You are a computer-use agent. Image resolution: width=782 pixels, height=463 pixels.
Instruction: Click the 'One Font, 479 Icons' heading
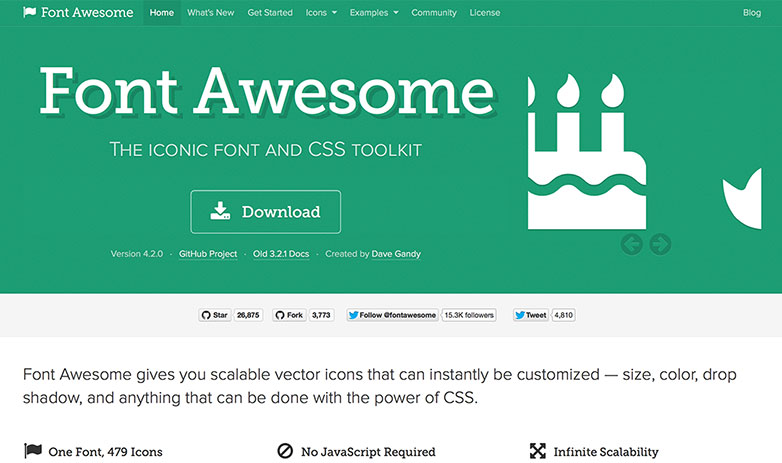(105, 452)
